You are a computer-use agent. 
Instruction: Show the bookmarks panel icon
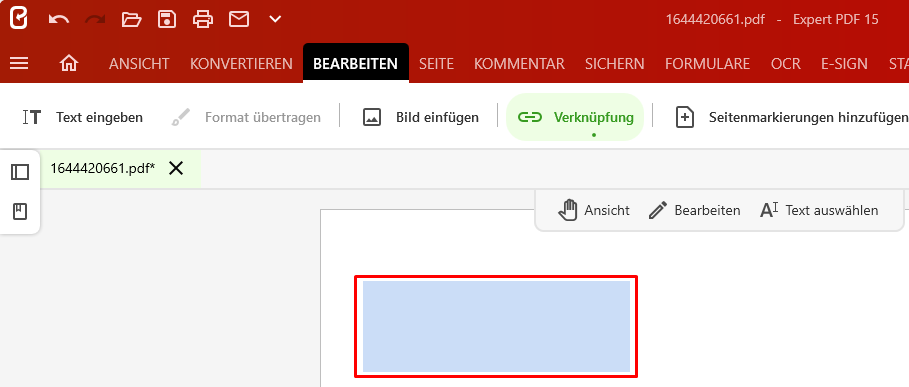(x=20, y=211)
